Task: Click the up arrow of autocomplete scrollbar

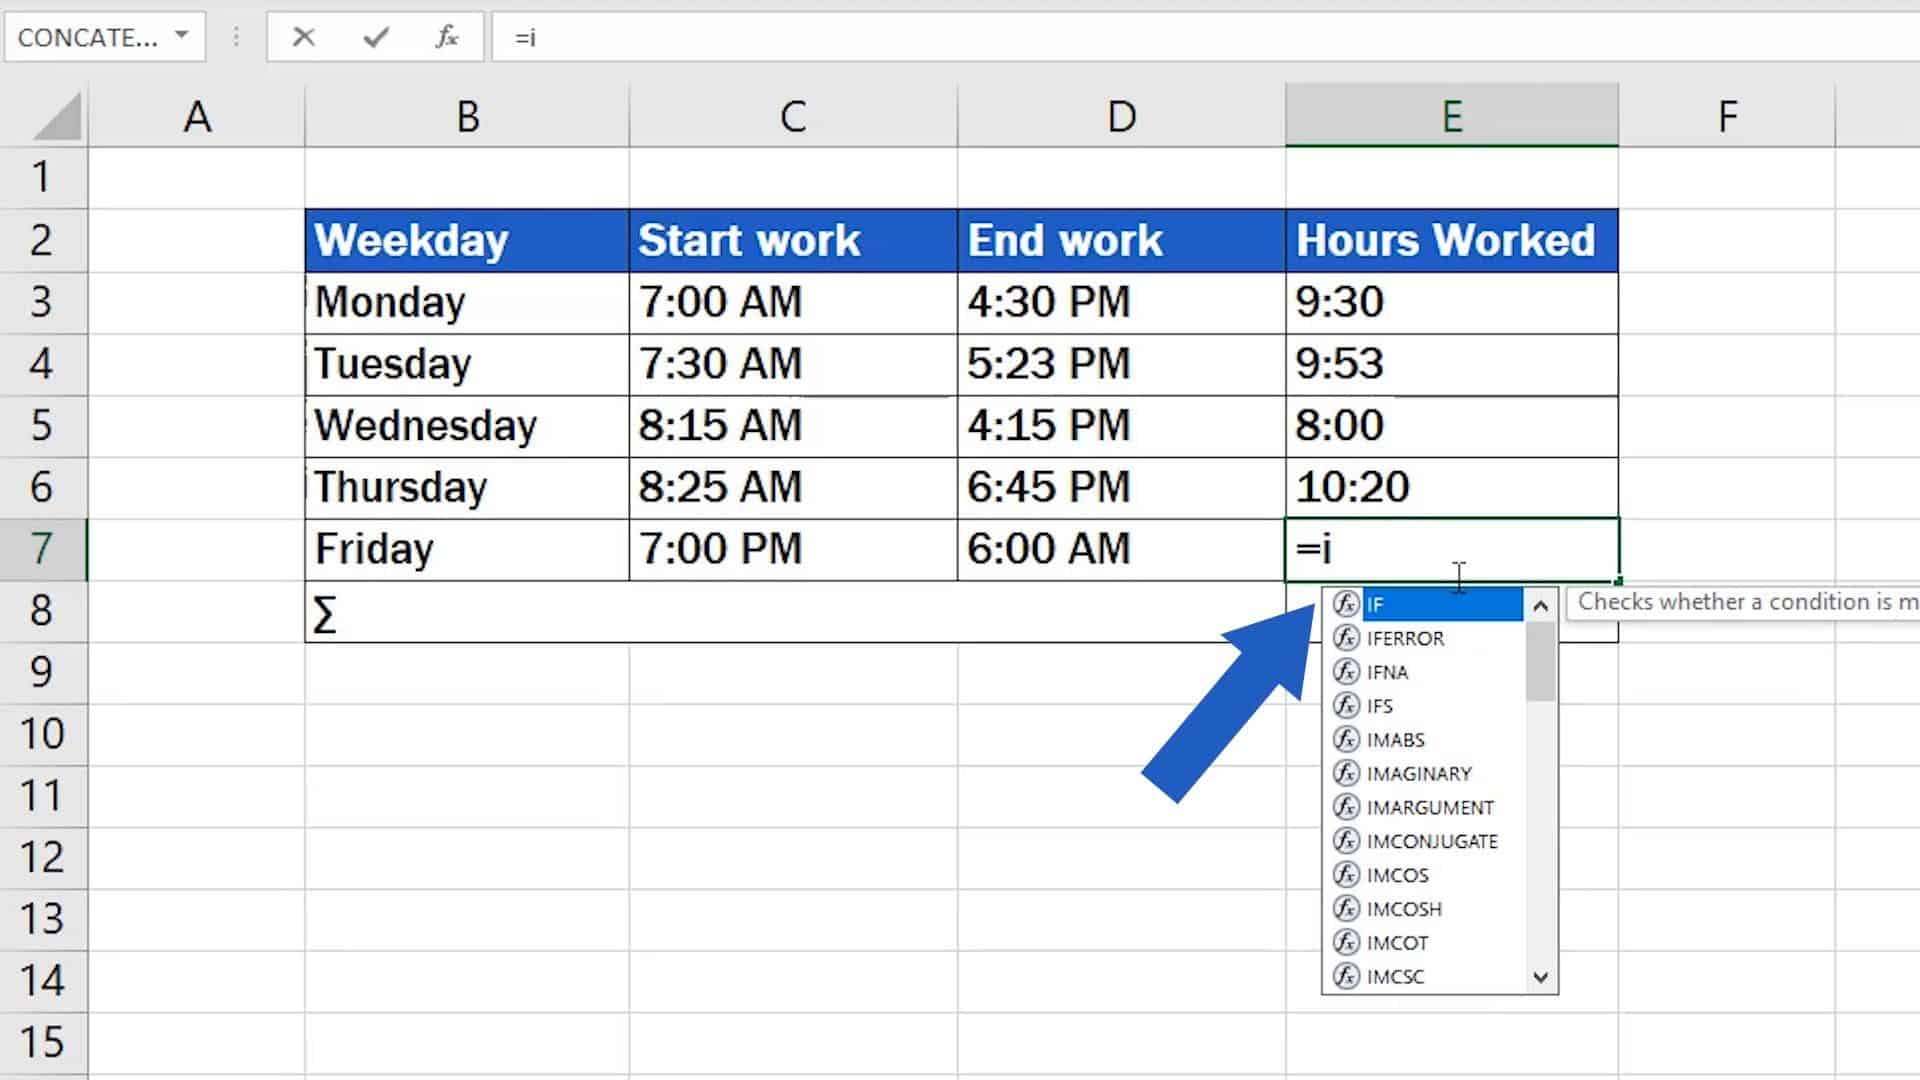Action: [1541, 605]
